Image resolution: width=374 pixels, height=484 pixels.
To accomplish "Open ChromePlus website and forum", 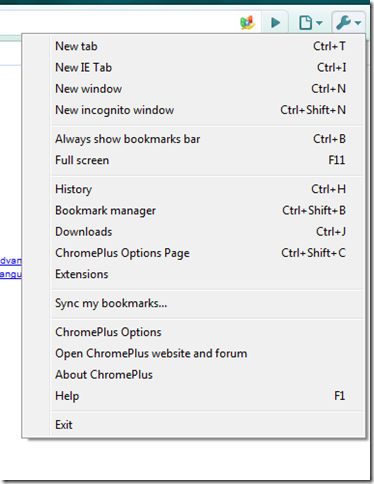I will click(207, 353).
